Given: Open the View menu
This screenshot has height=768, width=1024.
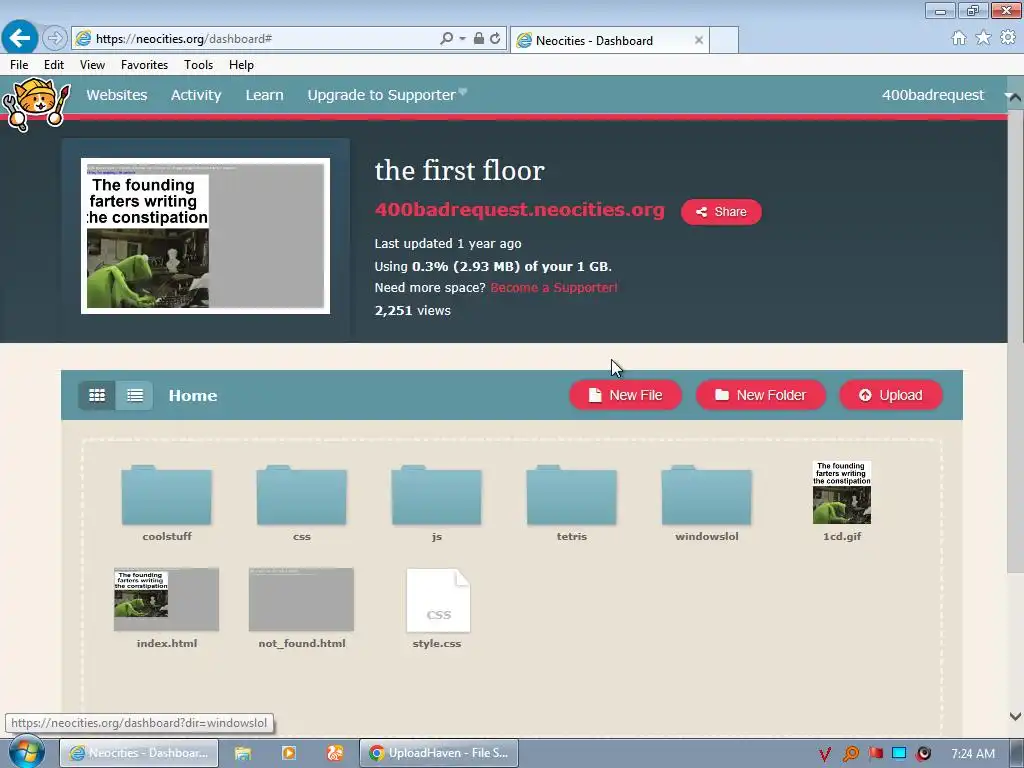Looking at the screenshot, I should [92, 65].
